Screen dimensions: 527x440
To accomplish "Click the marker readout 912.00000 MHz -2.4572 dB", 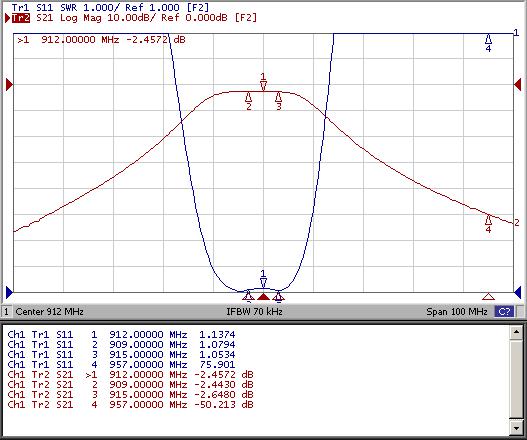I will pyautogui.click(x=101, y=40).
